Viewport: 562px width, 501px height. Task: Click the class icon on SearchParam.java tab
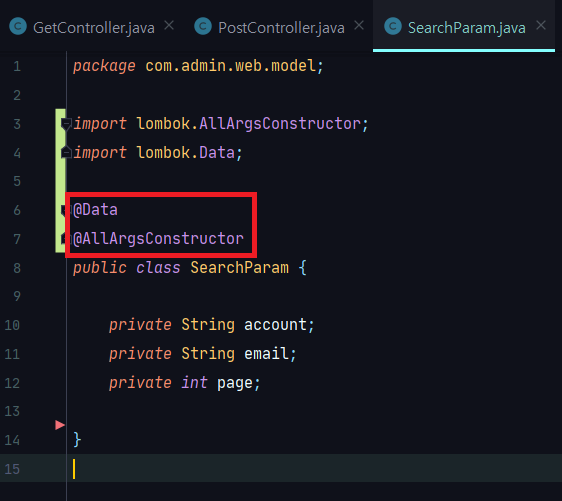click(x=393, y=27)
